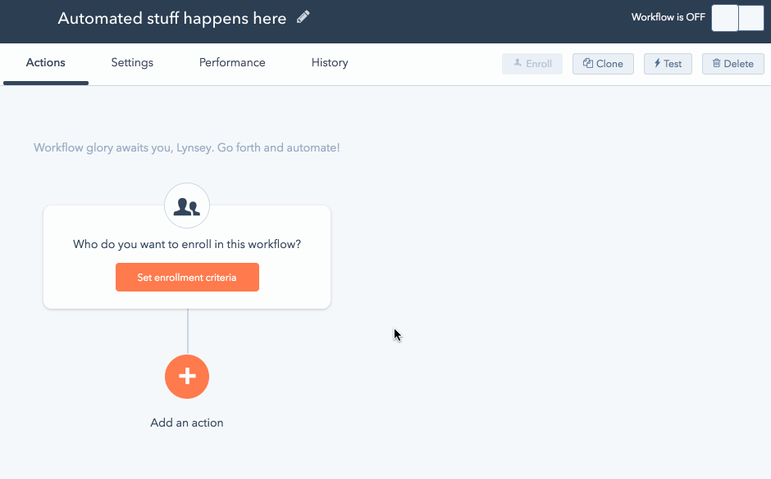
Task: Click the copy icon on the Clone button
Action: pos(588,63)
